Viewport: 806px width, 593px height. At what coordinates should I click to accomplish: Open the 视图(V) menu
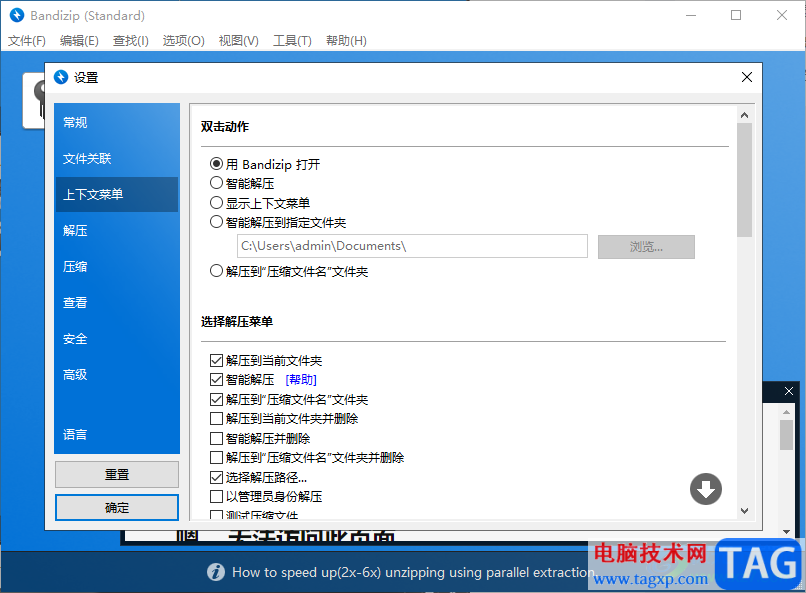(239, 41)
